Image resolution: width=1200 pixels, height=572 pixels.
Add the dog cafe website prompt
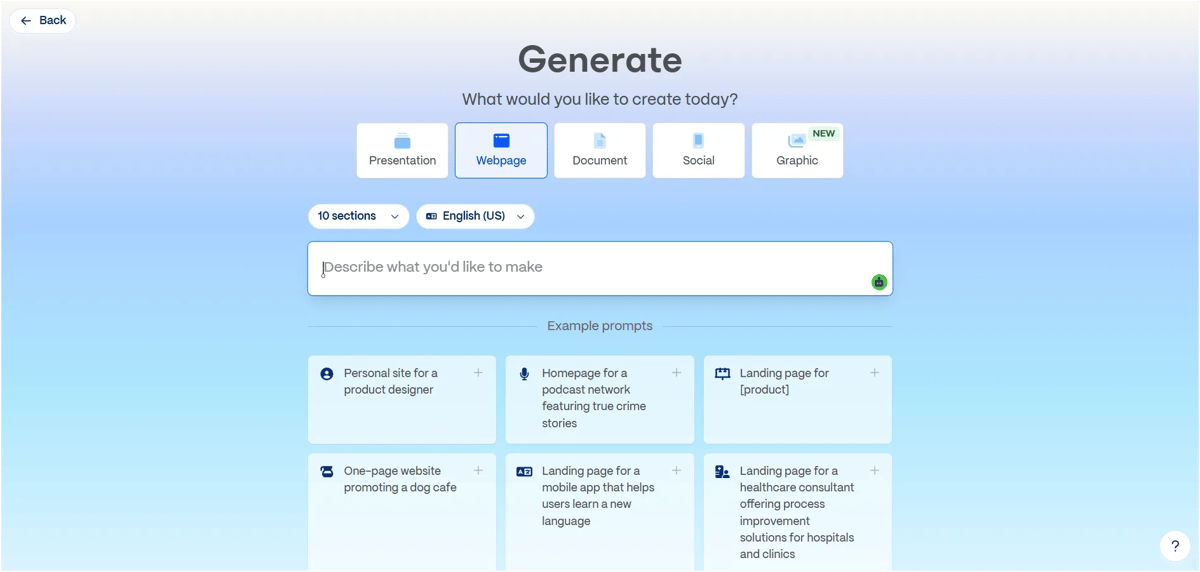click(x=478, y=471)
